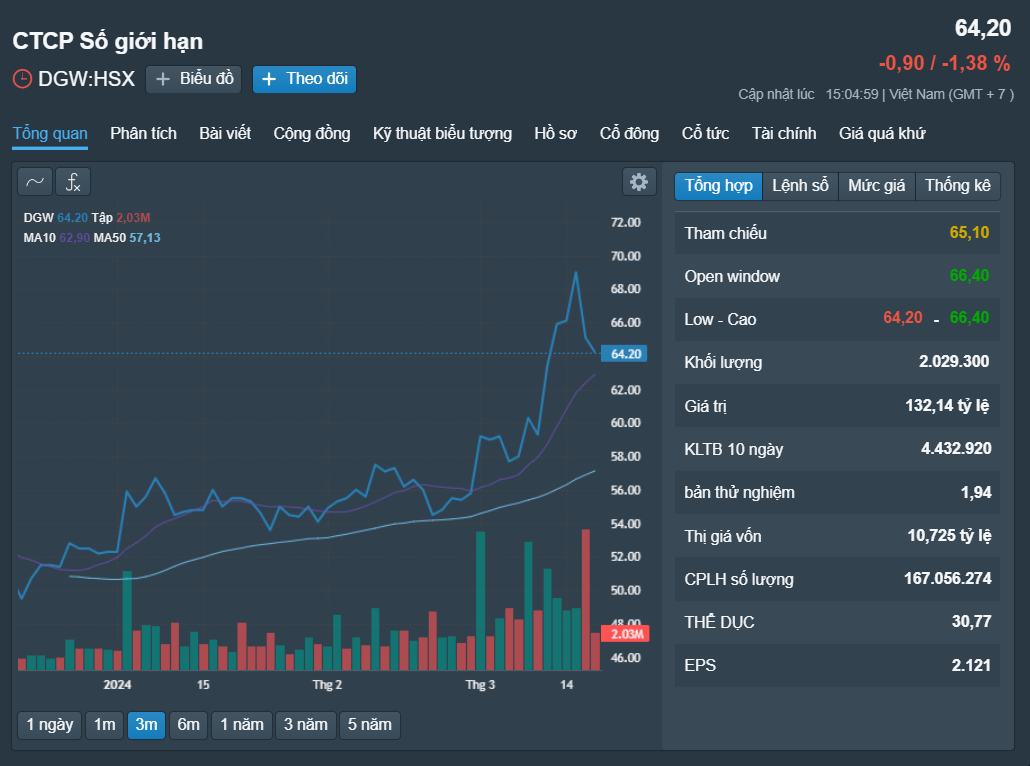Click the Giá trị value 132,14 tỷ lệ
Screen dimensions: 1030x766
click(x=947, y=405)
